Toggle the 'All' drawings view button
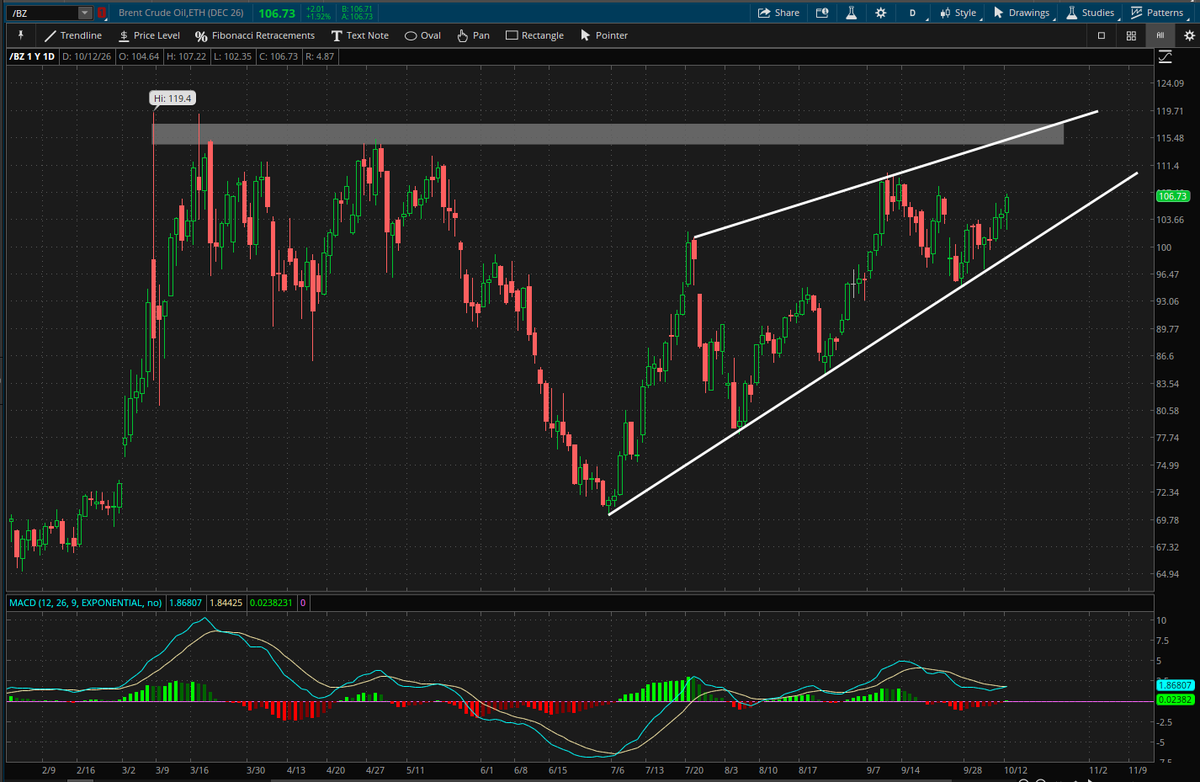 [1160, 35]
